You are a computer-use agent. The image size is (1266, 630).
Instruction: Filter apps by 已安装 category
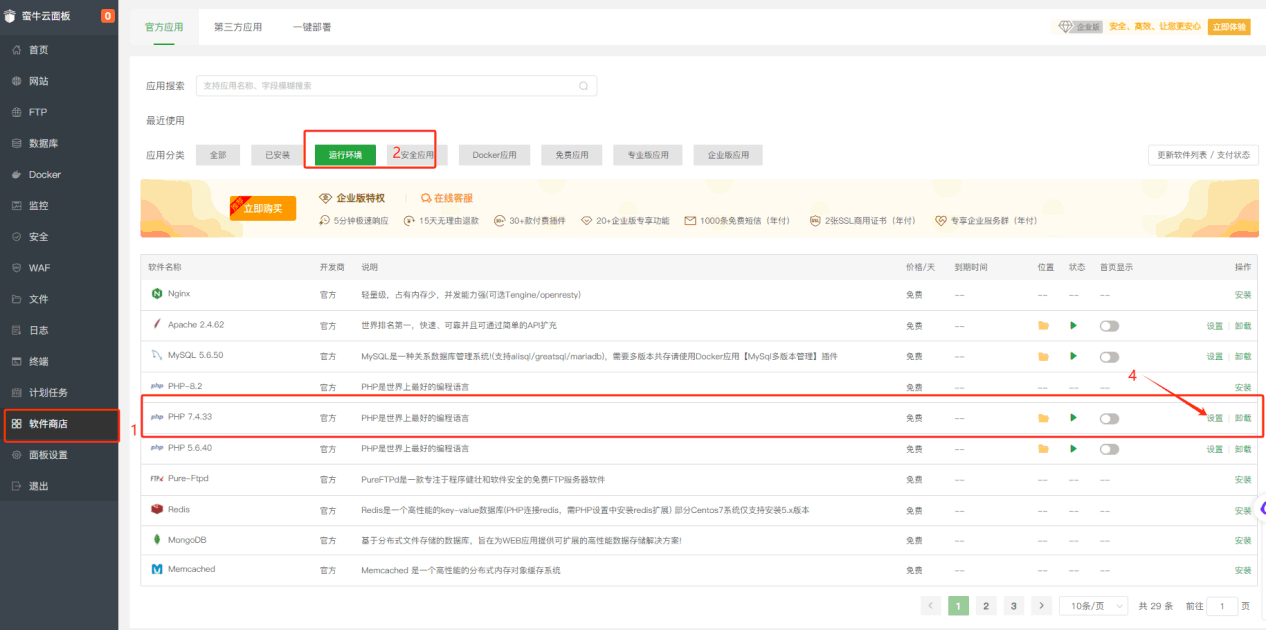(277, 155)
